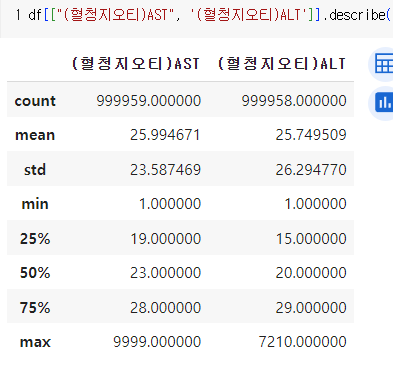Click the min row label
This screenshot has width=393, height=366.
[35, 204]
